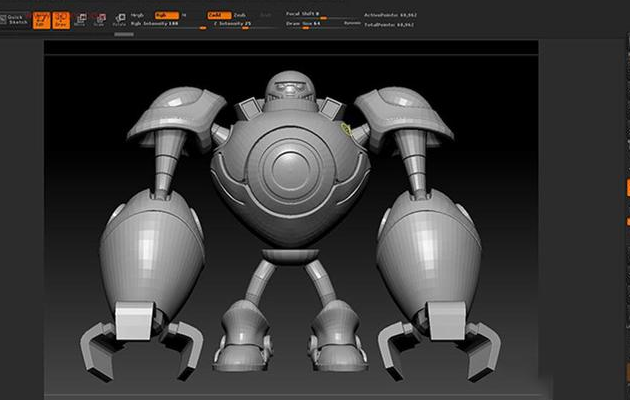Toggle the orange Zadd button

219,15
